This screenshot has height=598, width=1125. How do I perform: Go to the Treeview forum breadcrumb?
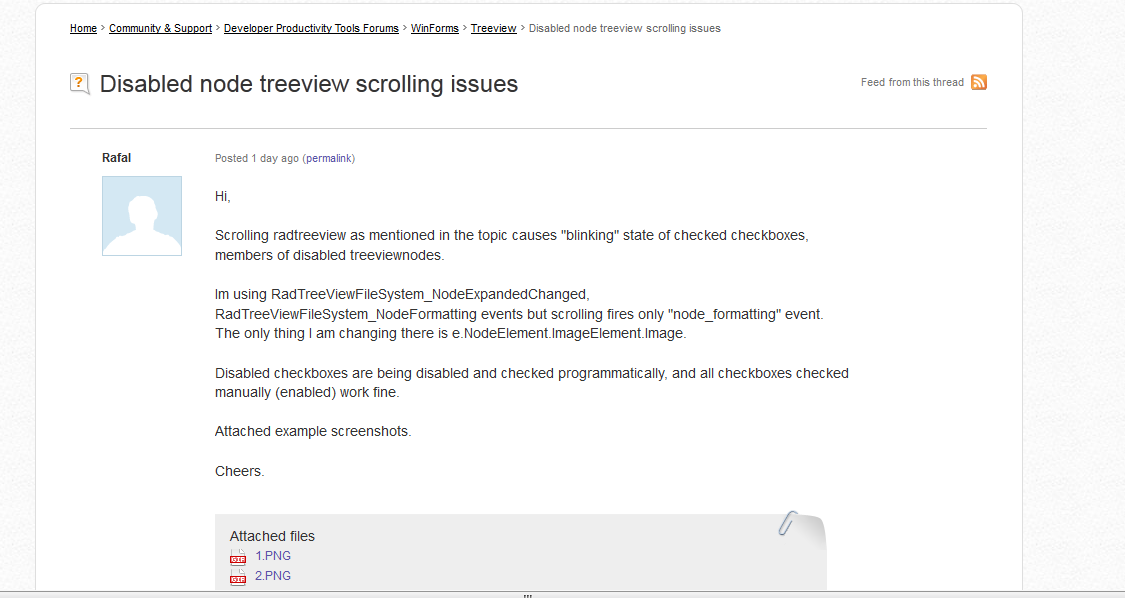coord(493,28)
